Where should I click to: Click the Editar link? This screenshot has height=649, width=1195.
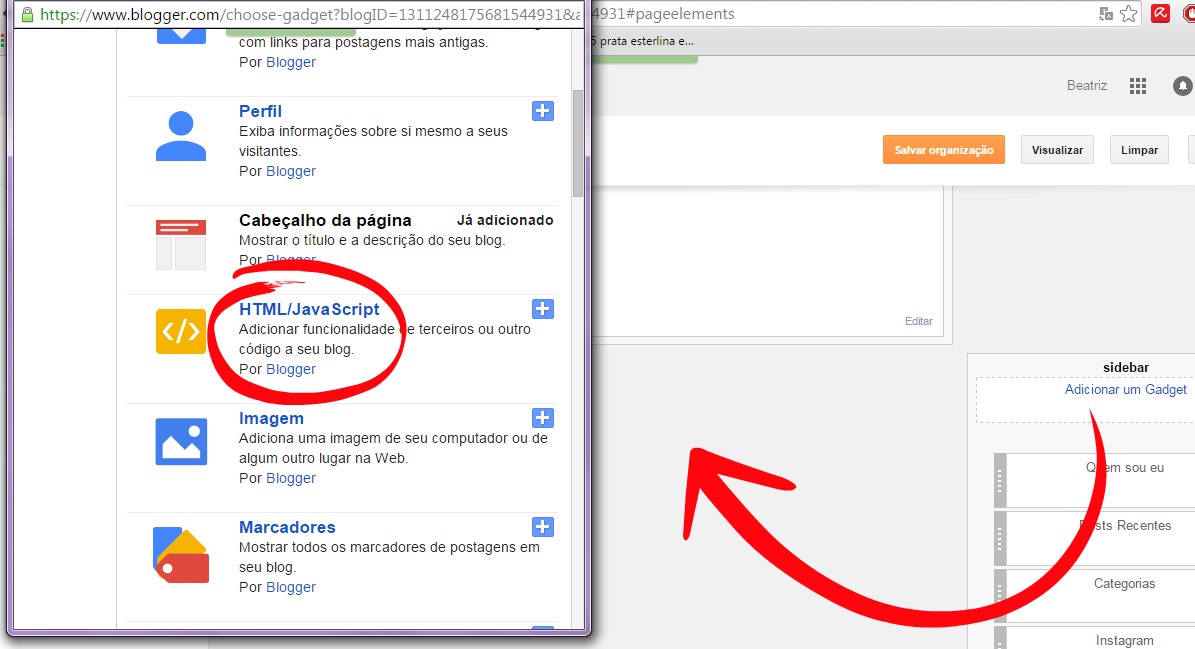coord(918,321)
